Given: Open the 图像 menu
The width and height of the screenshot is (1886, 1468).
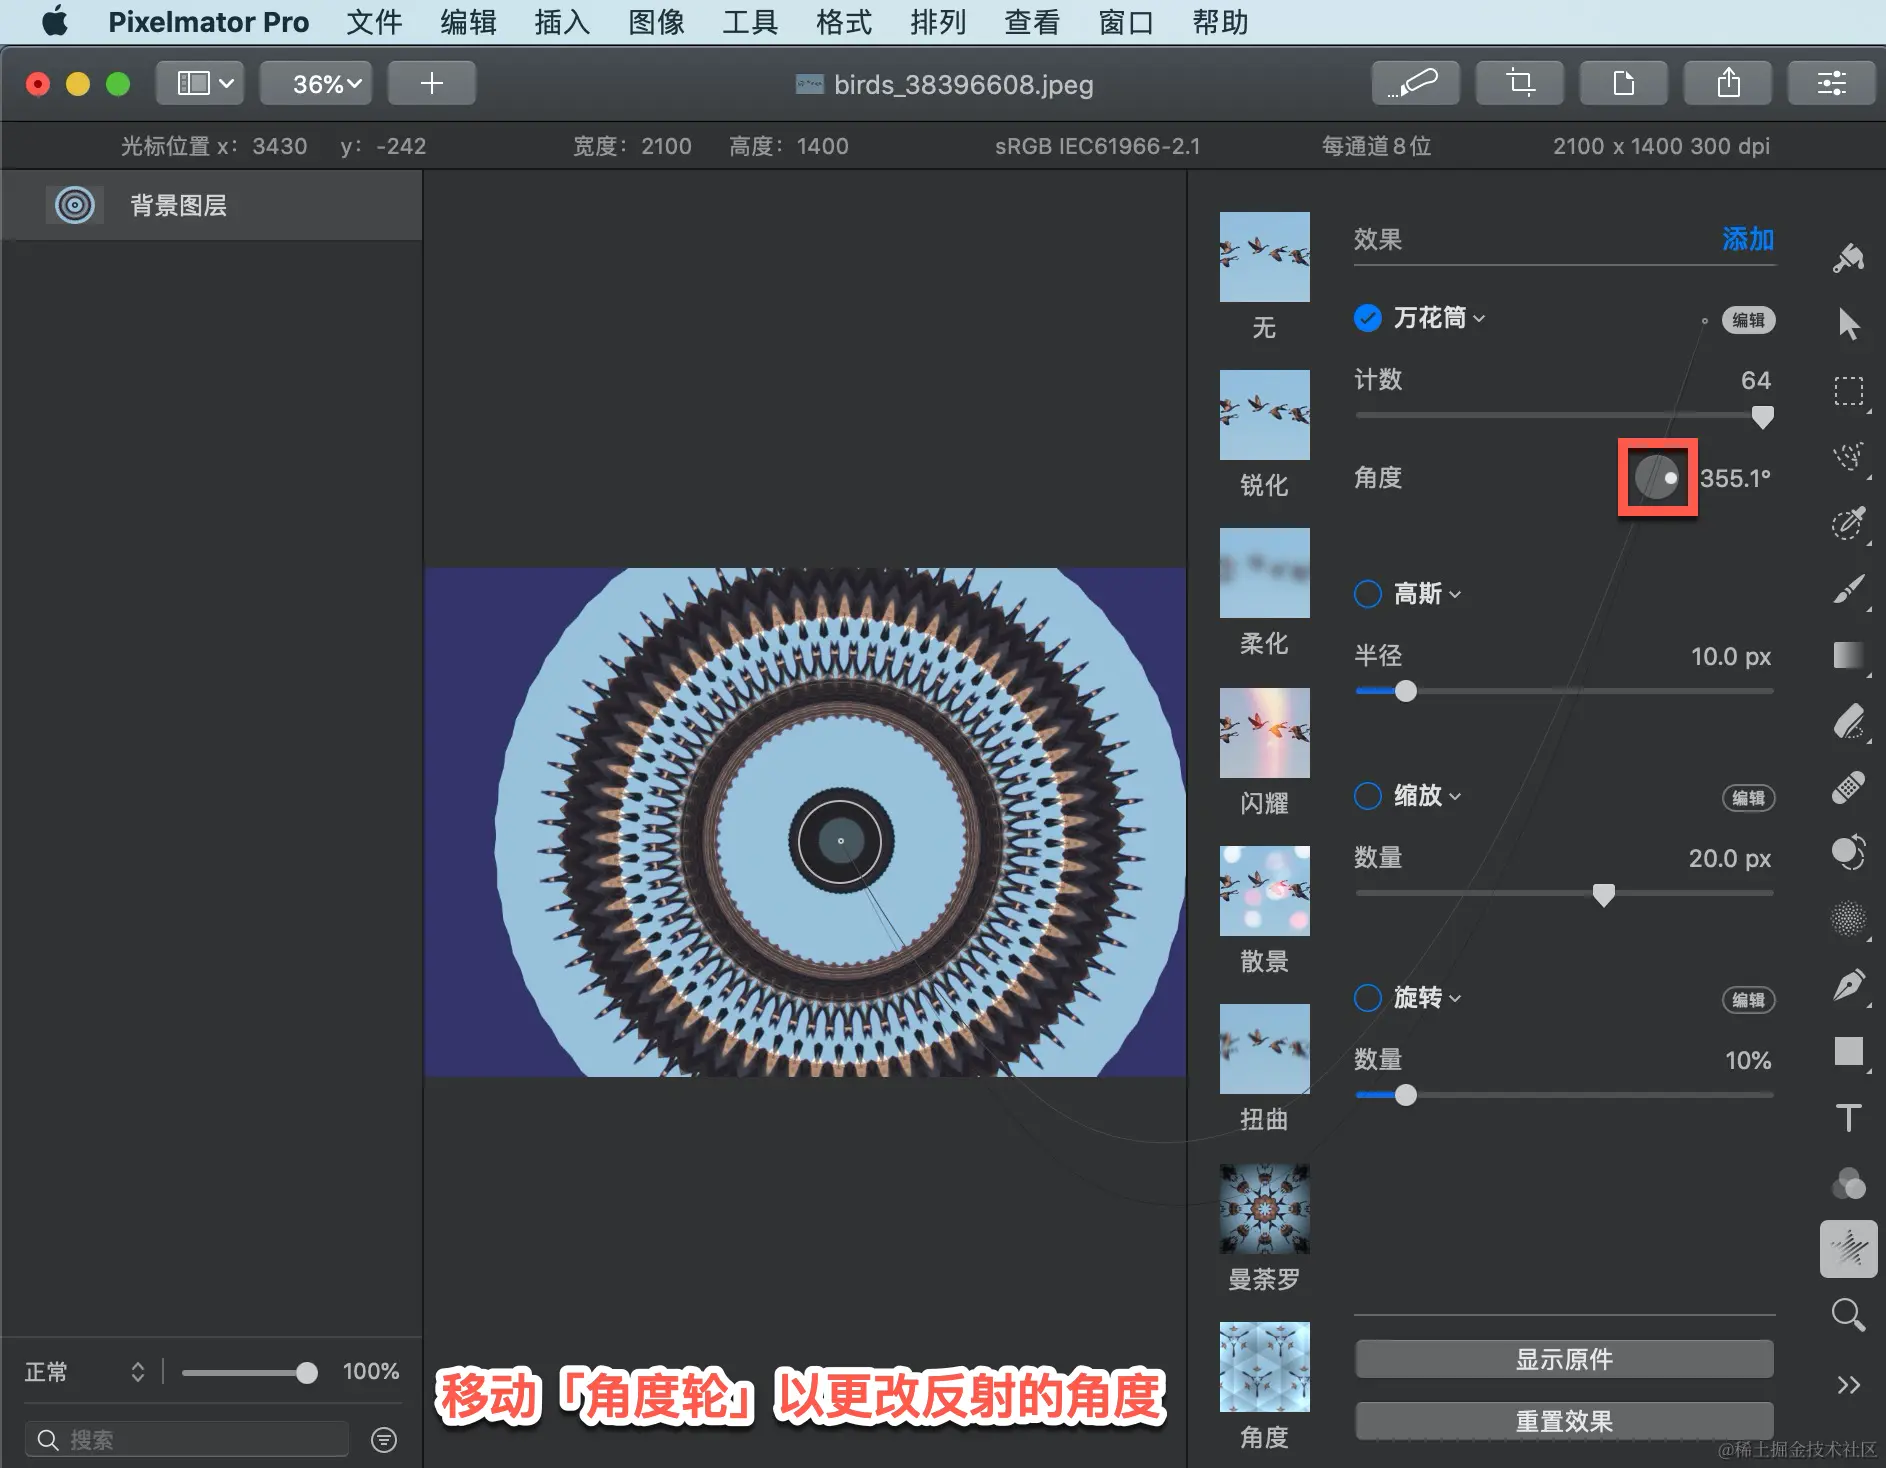Looking at the screenshot, I should click(656, 22).
